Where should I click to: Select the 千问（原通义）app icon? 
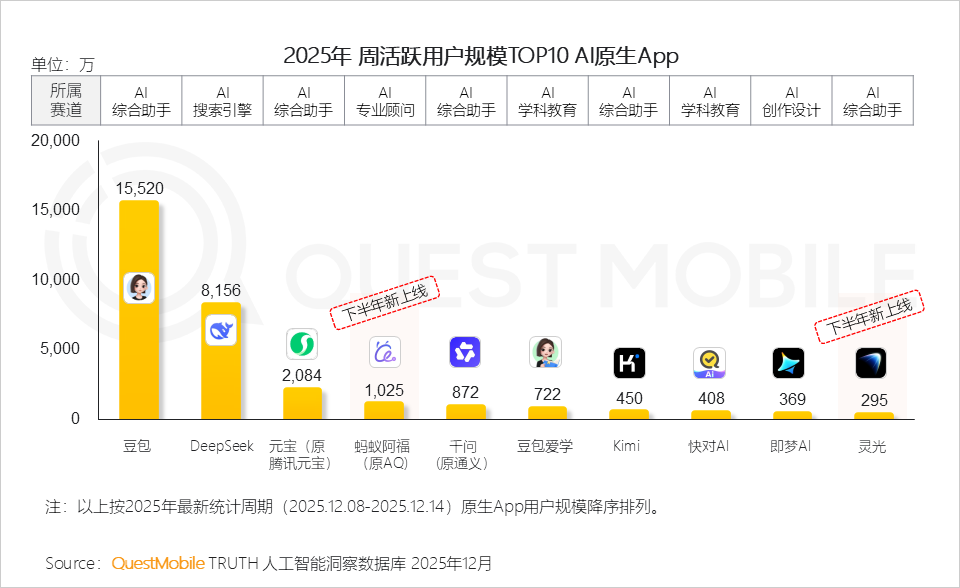466,352
